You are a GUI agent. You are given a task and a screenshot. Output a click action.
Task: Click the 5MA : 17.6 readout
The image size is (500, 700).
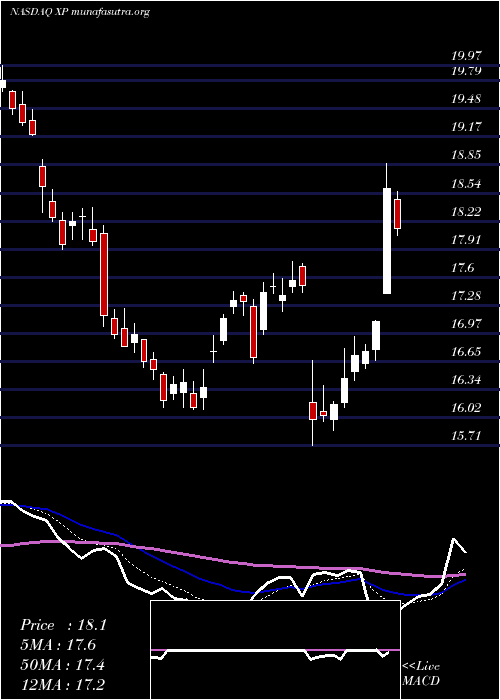[x=58, y=645]
